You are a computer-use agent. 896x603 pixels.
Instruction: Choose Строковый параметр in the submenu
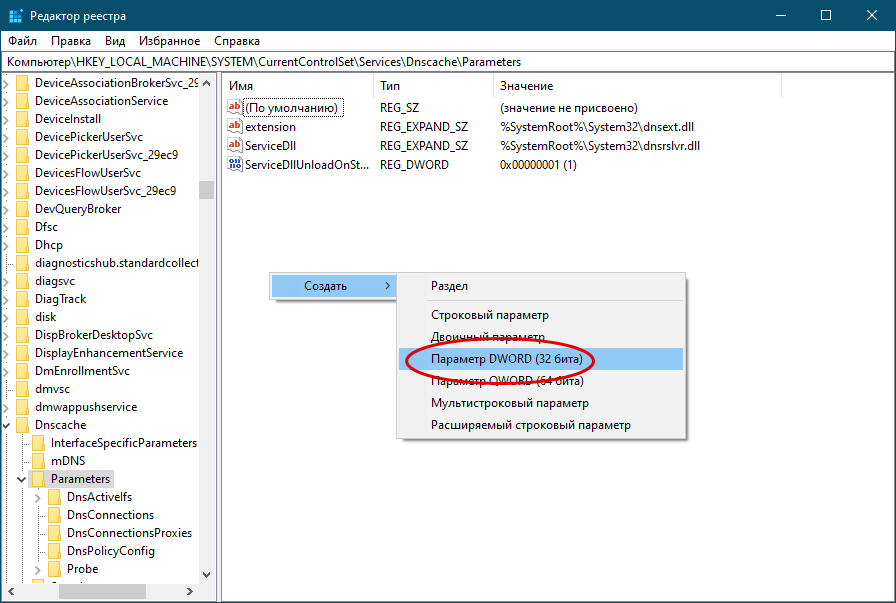point(541,315)
